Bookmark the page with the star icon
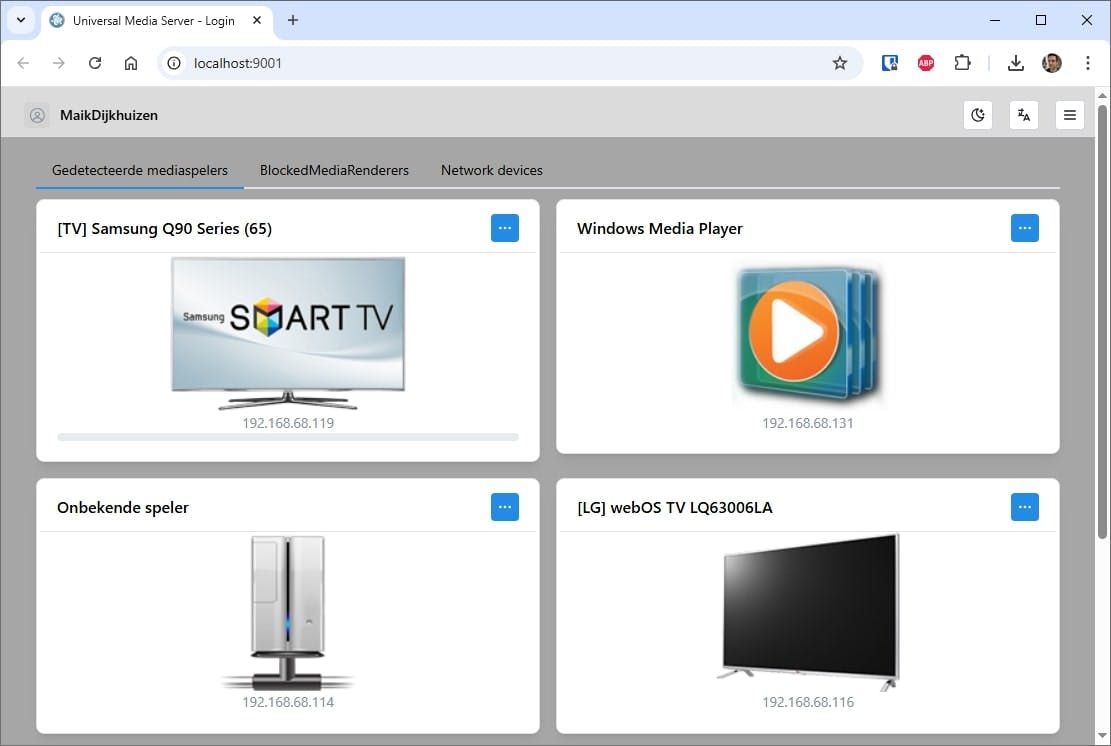 840,62
